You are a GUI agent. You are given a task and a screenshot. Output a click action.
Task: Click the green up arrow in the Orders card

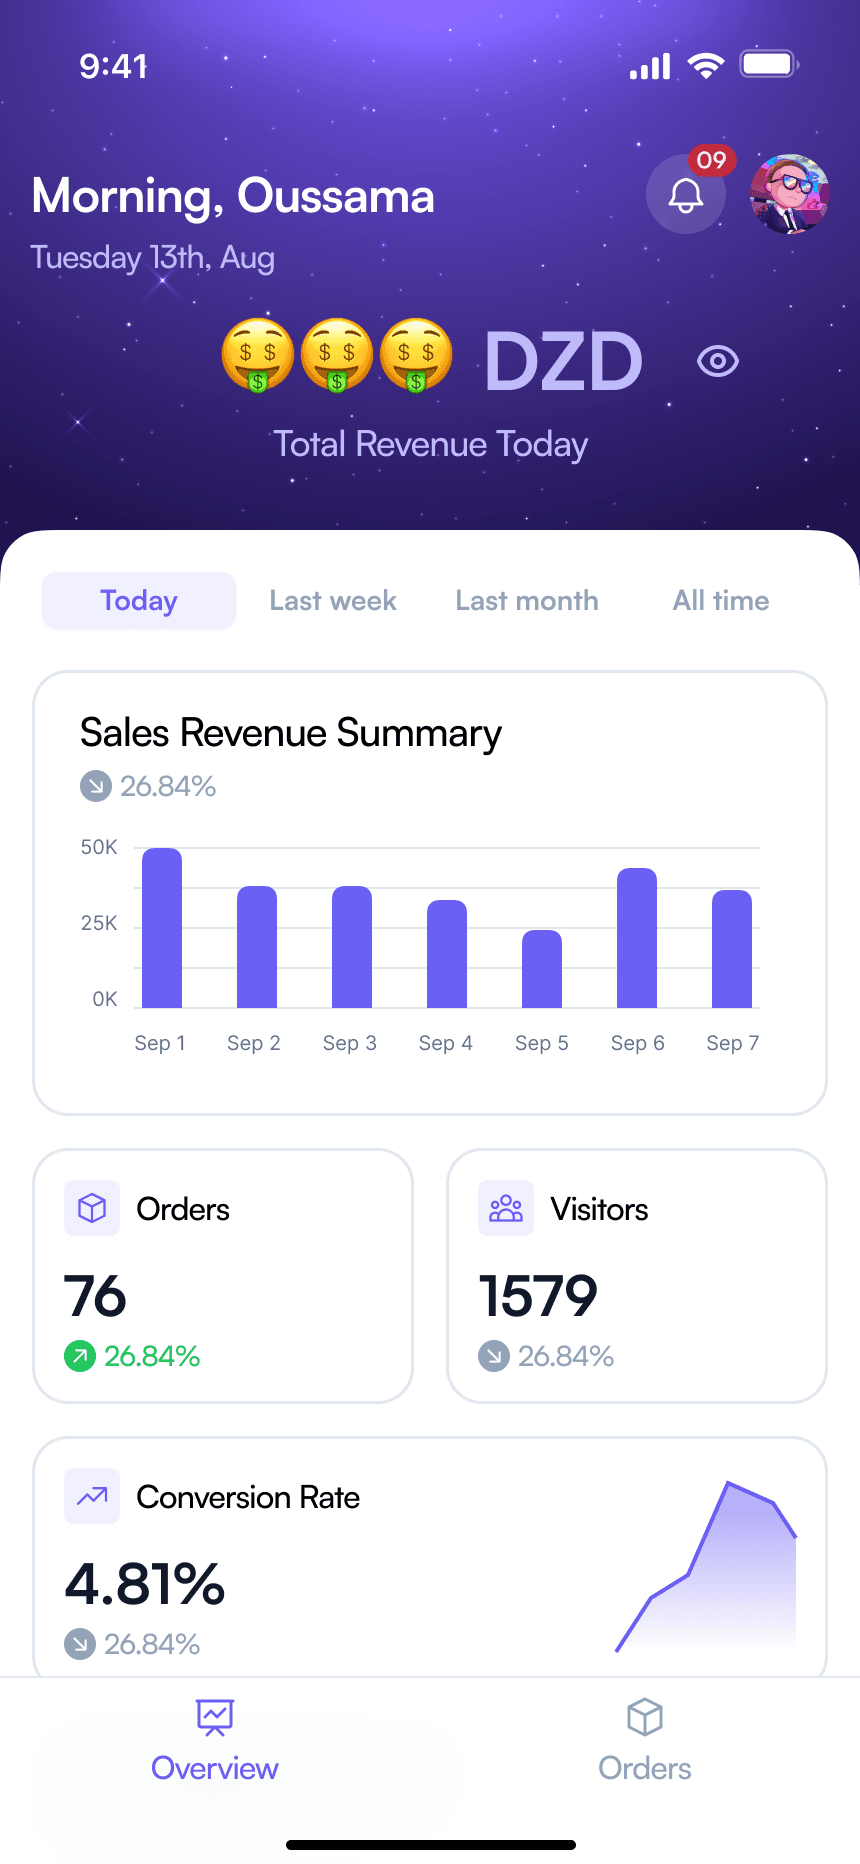point(80,1356)
